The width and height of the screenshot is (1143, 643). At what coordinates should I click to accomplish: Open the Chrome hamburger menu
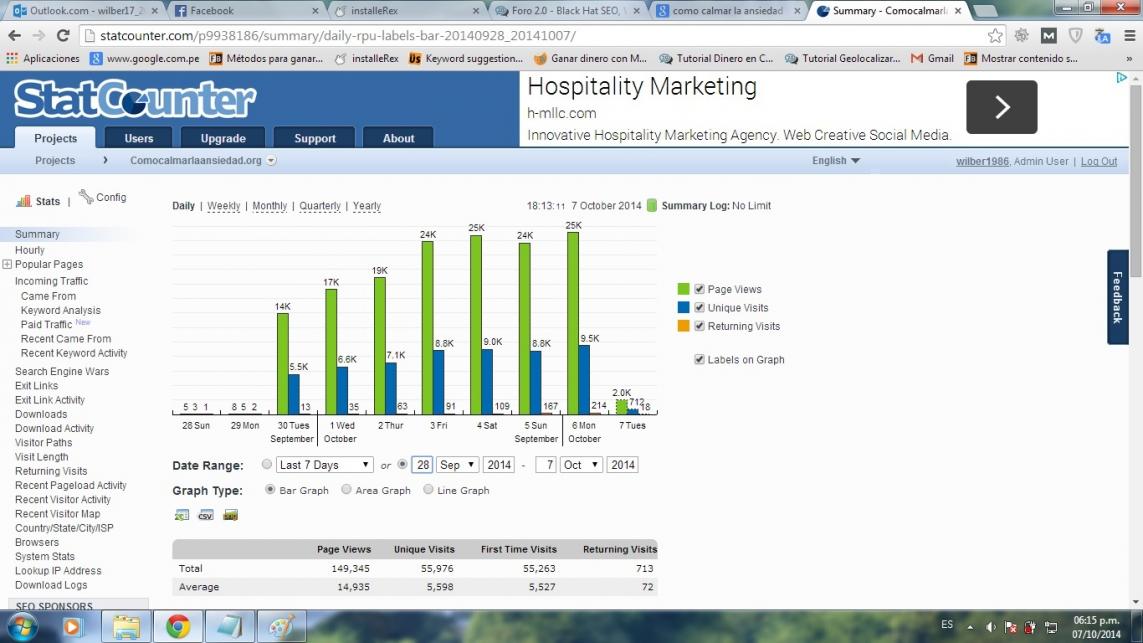coord(1129,35)
